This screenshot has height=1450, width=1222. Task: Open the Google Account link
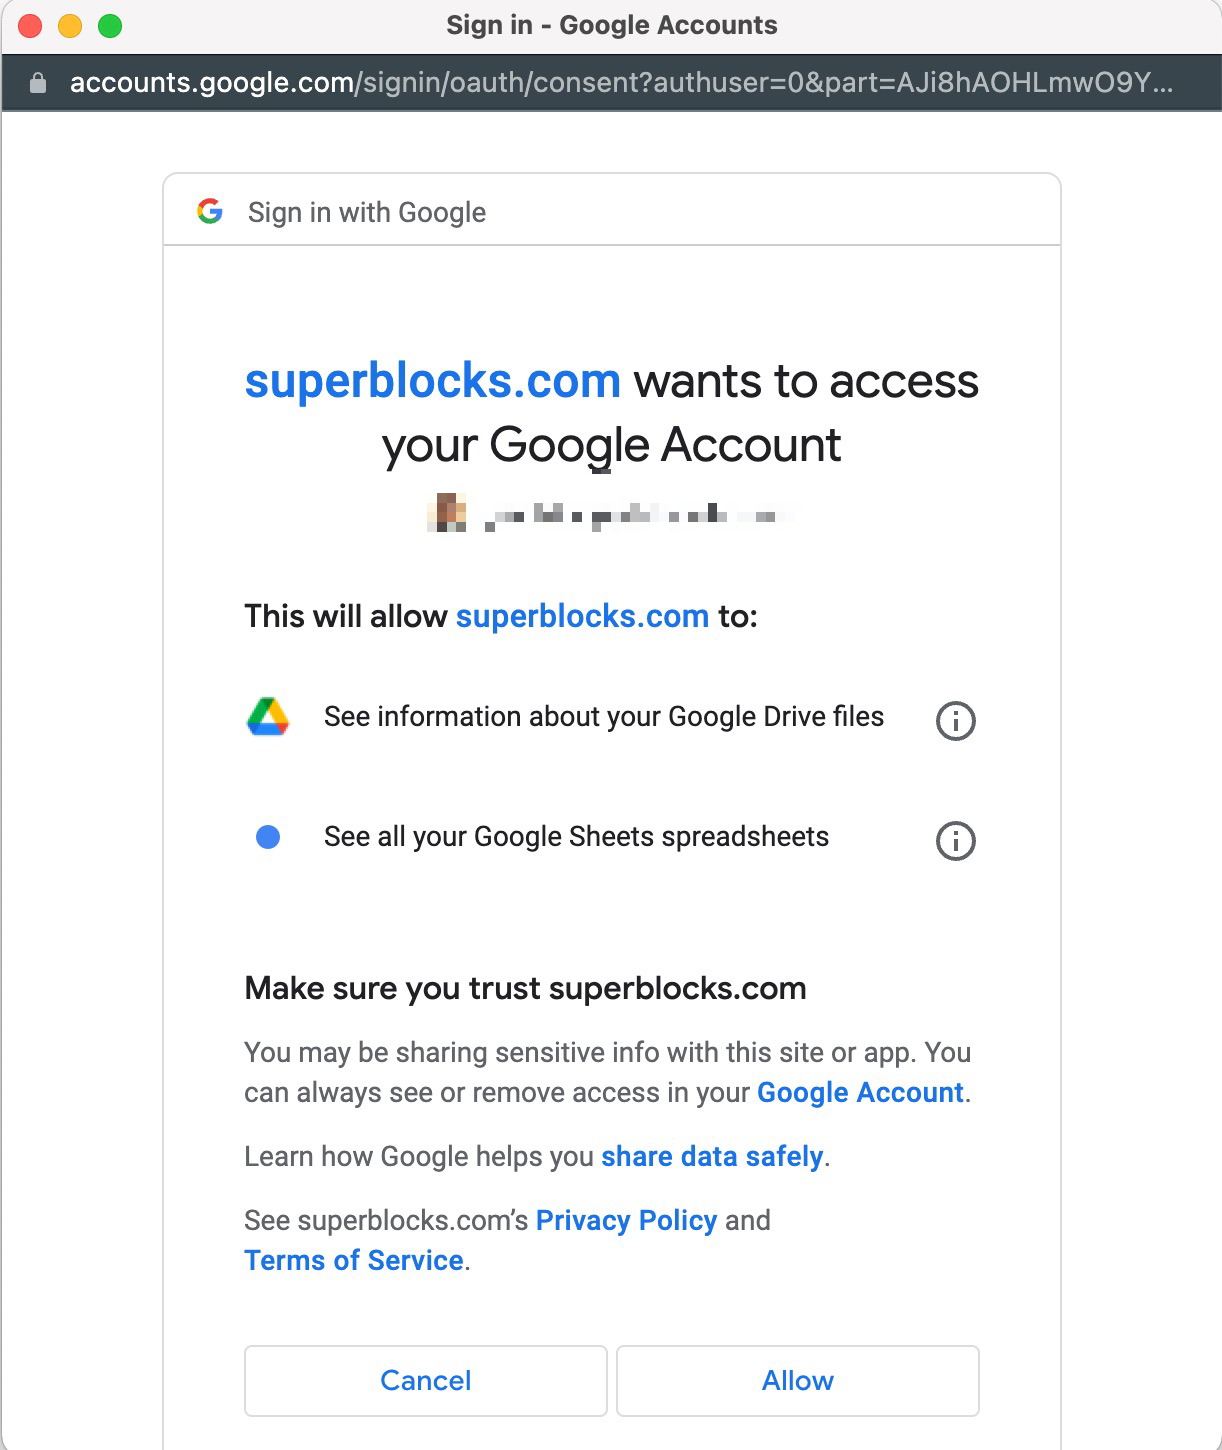(x=860, y=1092)
